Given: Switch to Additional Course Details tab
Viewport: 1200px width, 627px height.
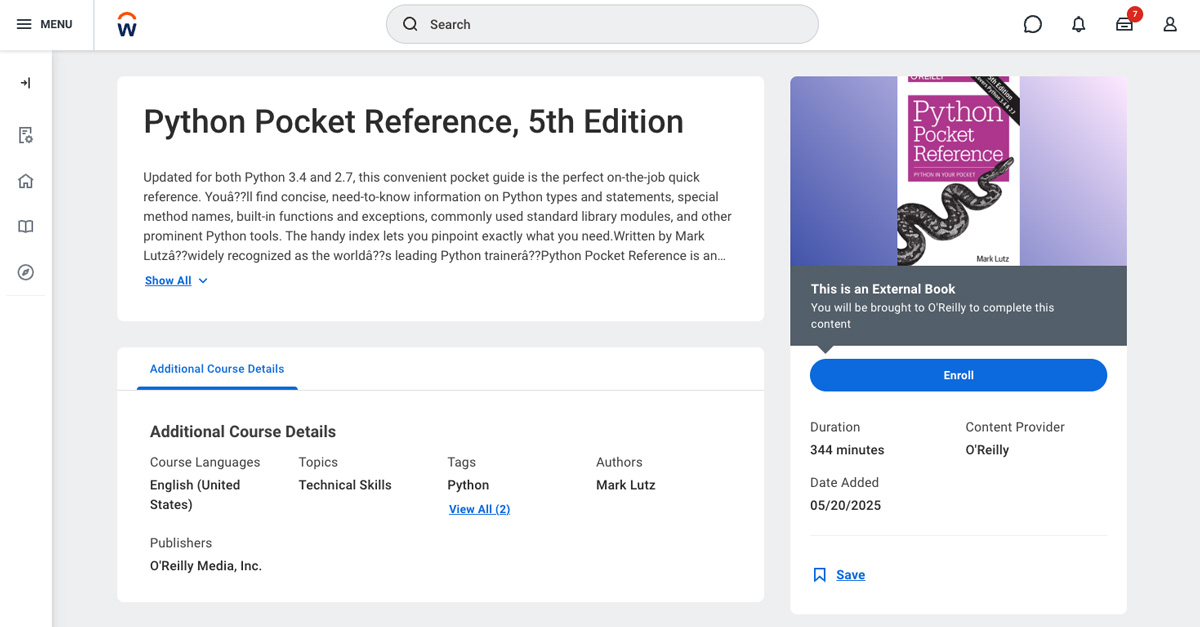Looking at the screenshot, I should click(x=217, y=369).
